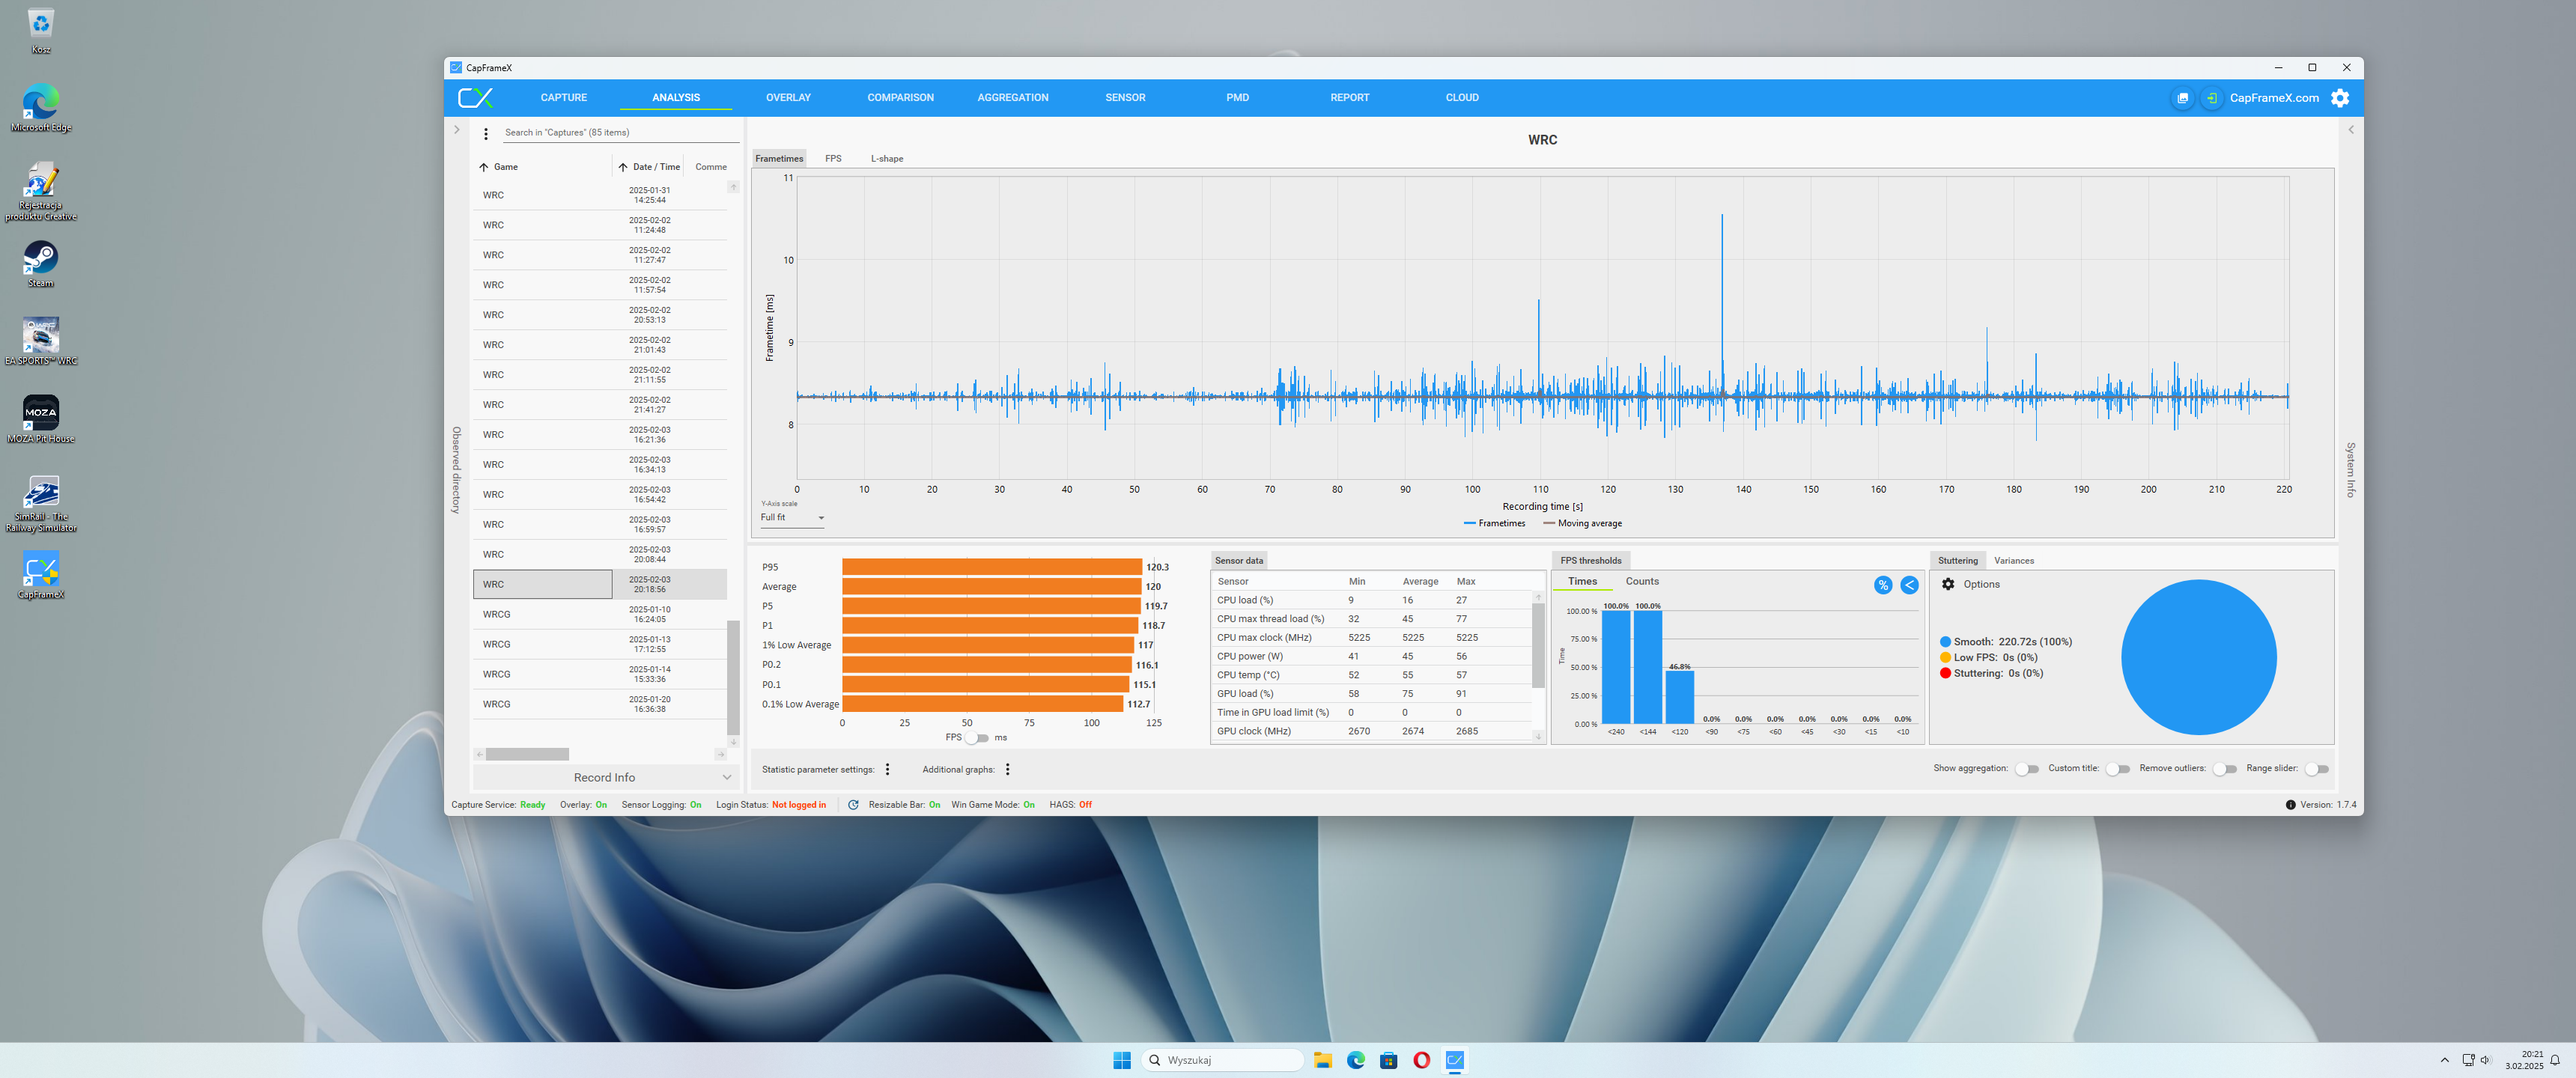
Task: Open Y-Axis scale Full fit dropdown
Action: coord(792,518)
